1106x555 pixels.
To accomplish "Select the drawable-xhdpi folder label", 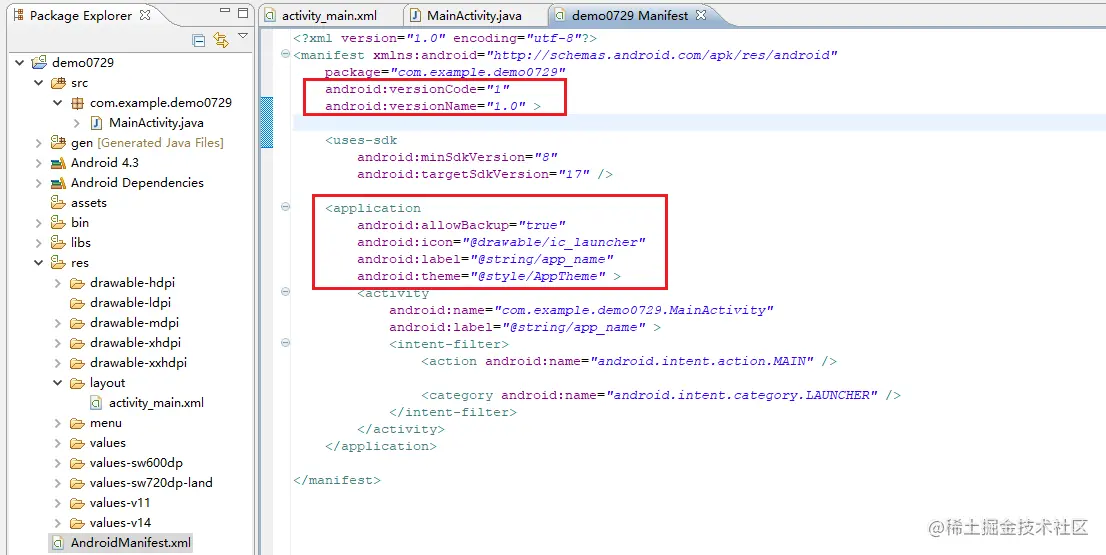I will point(135,343).
